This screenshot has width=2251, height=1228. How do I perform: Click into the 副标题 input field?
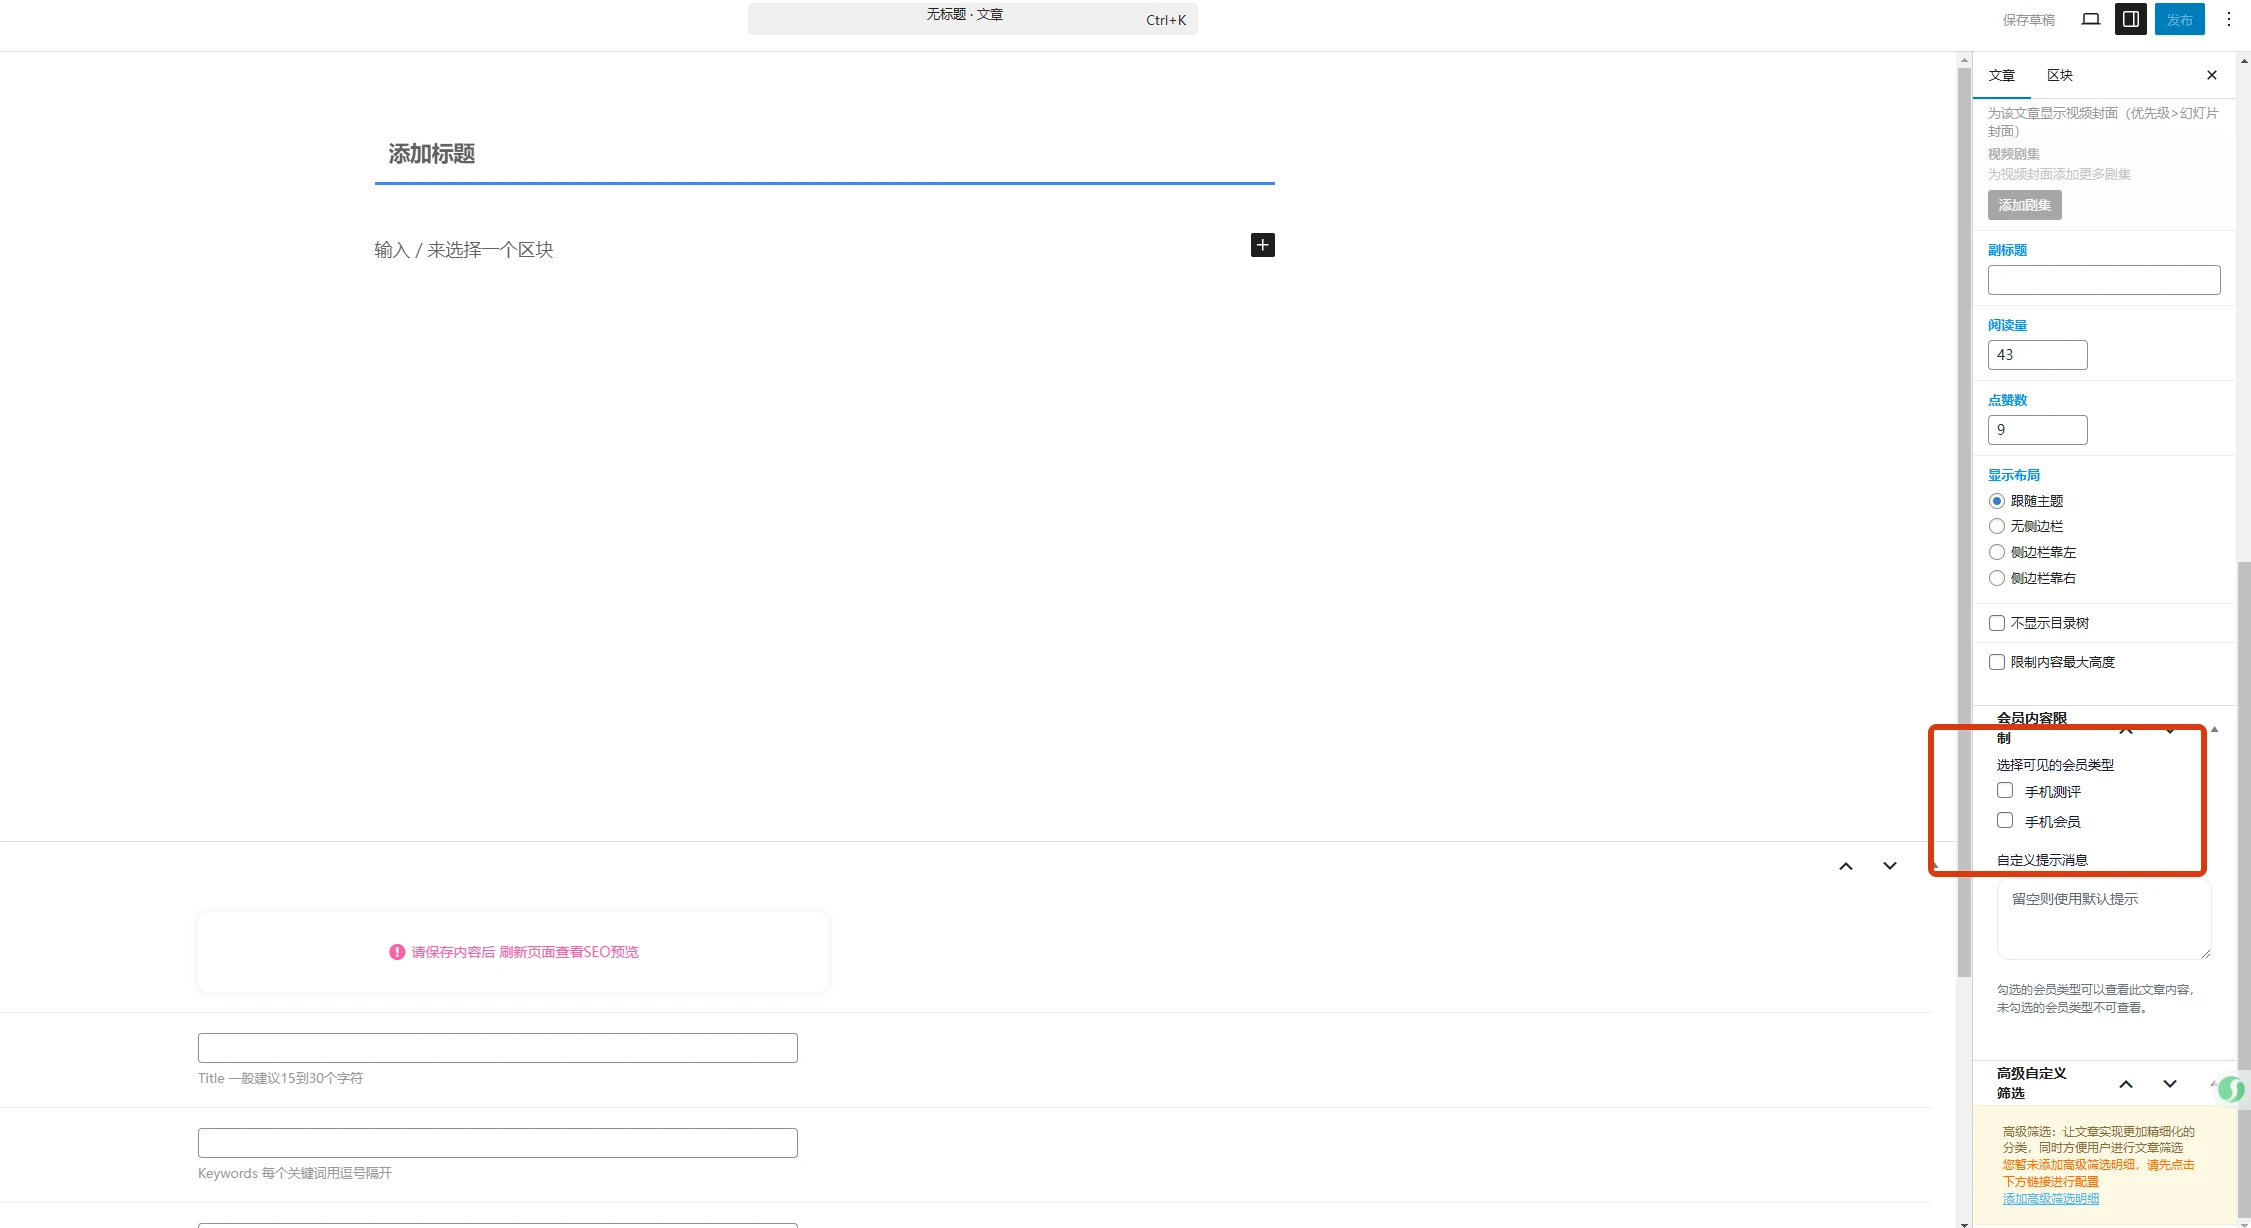pyautogui.click(x=2103, y=280)
